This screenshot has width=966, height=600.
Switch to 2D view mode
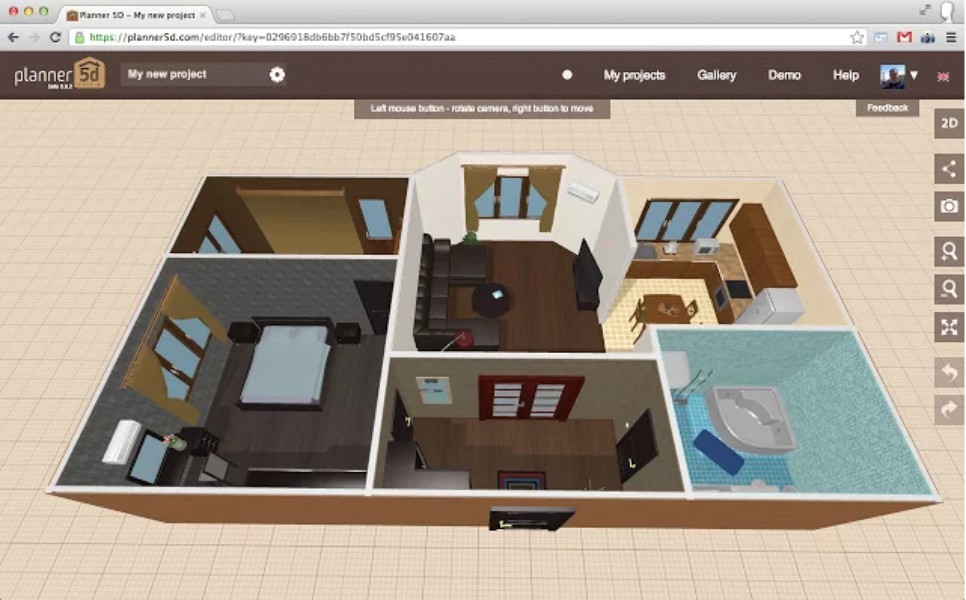coord(948,123)
